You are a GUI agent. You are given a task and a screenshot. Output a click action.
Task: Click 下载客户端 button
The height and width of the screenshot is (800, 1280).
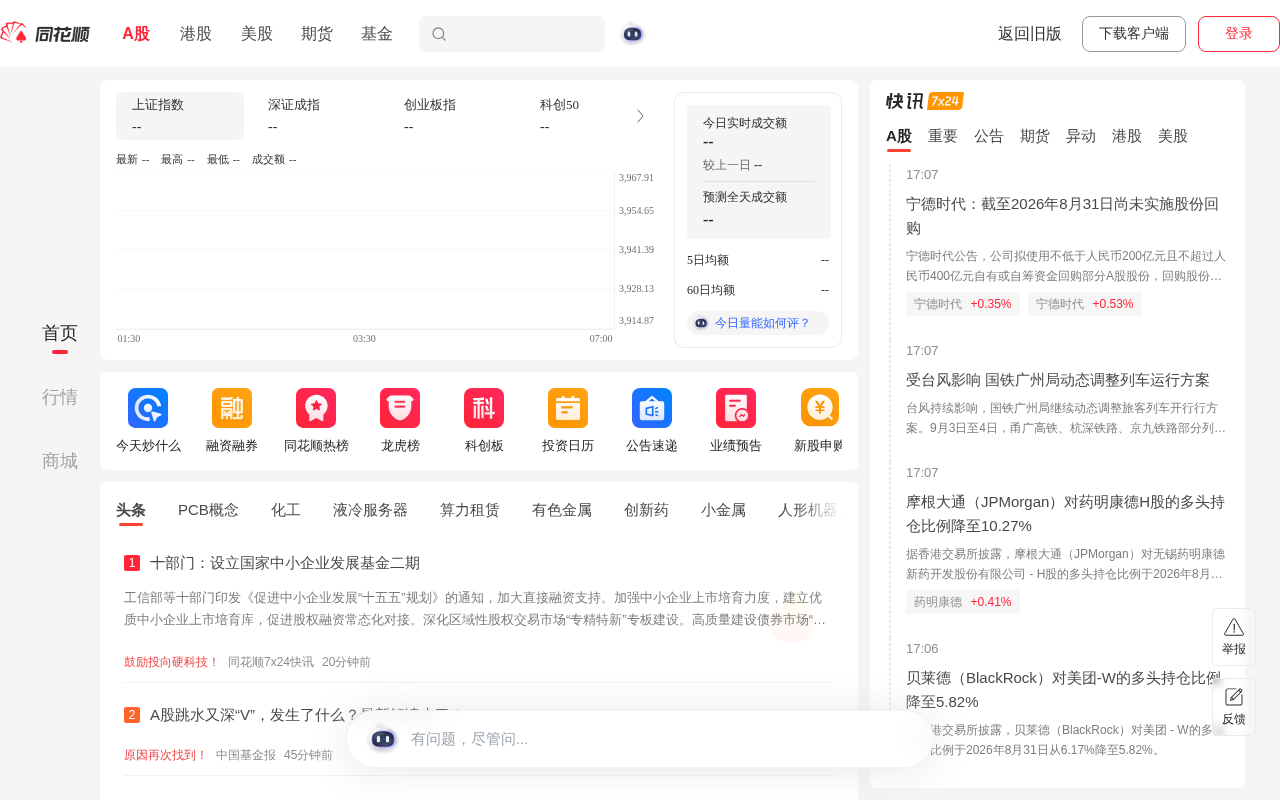(x=1134, y=34)
